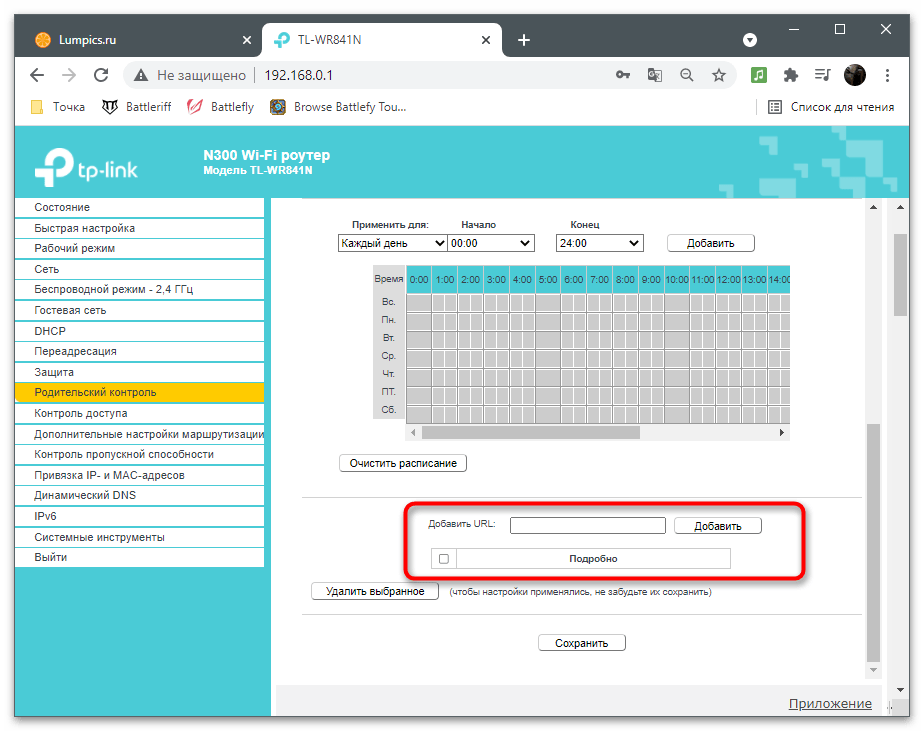Open the DHCP menu item
Image resolution: width=924 pixels, height=731 pixels.
(139, 331)
